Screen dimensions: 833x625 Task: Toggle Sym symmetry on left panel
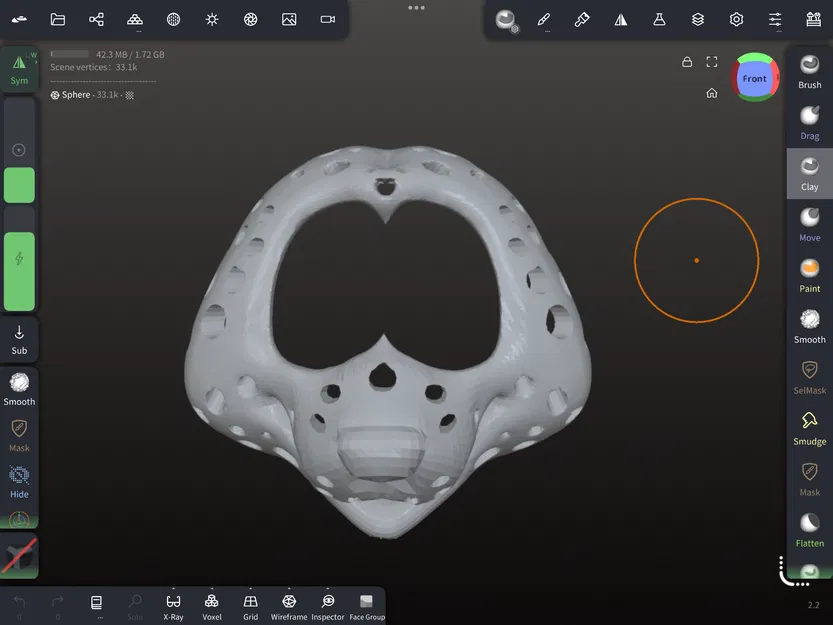click(19, 70)
